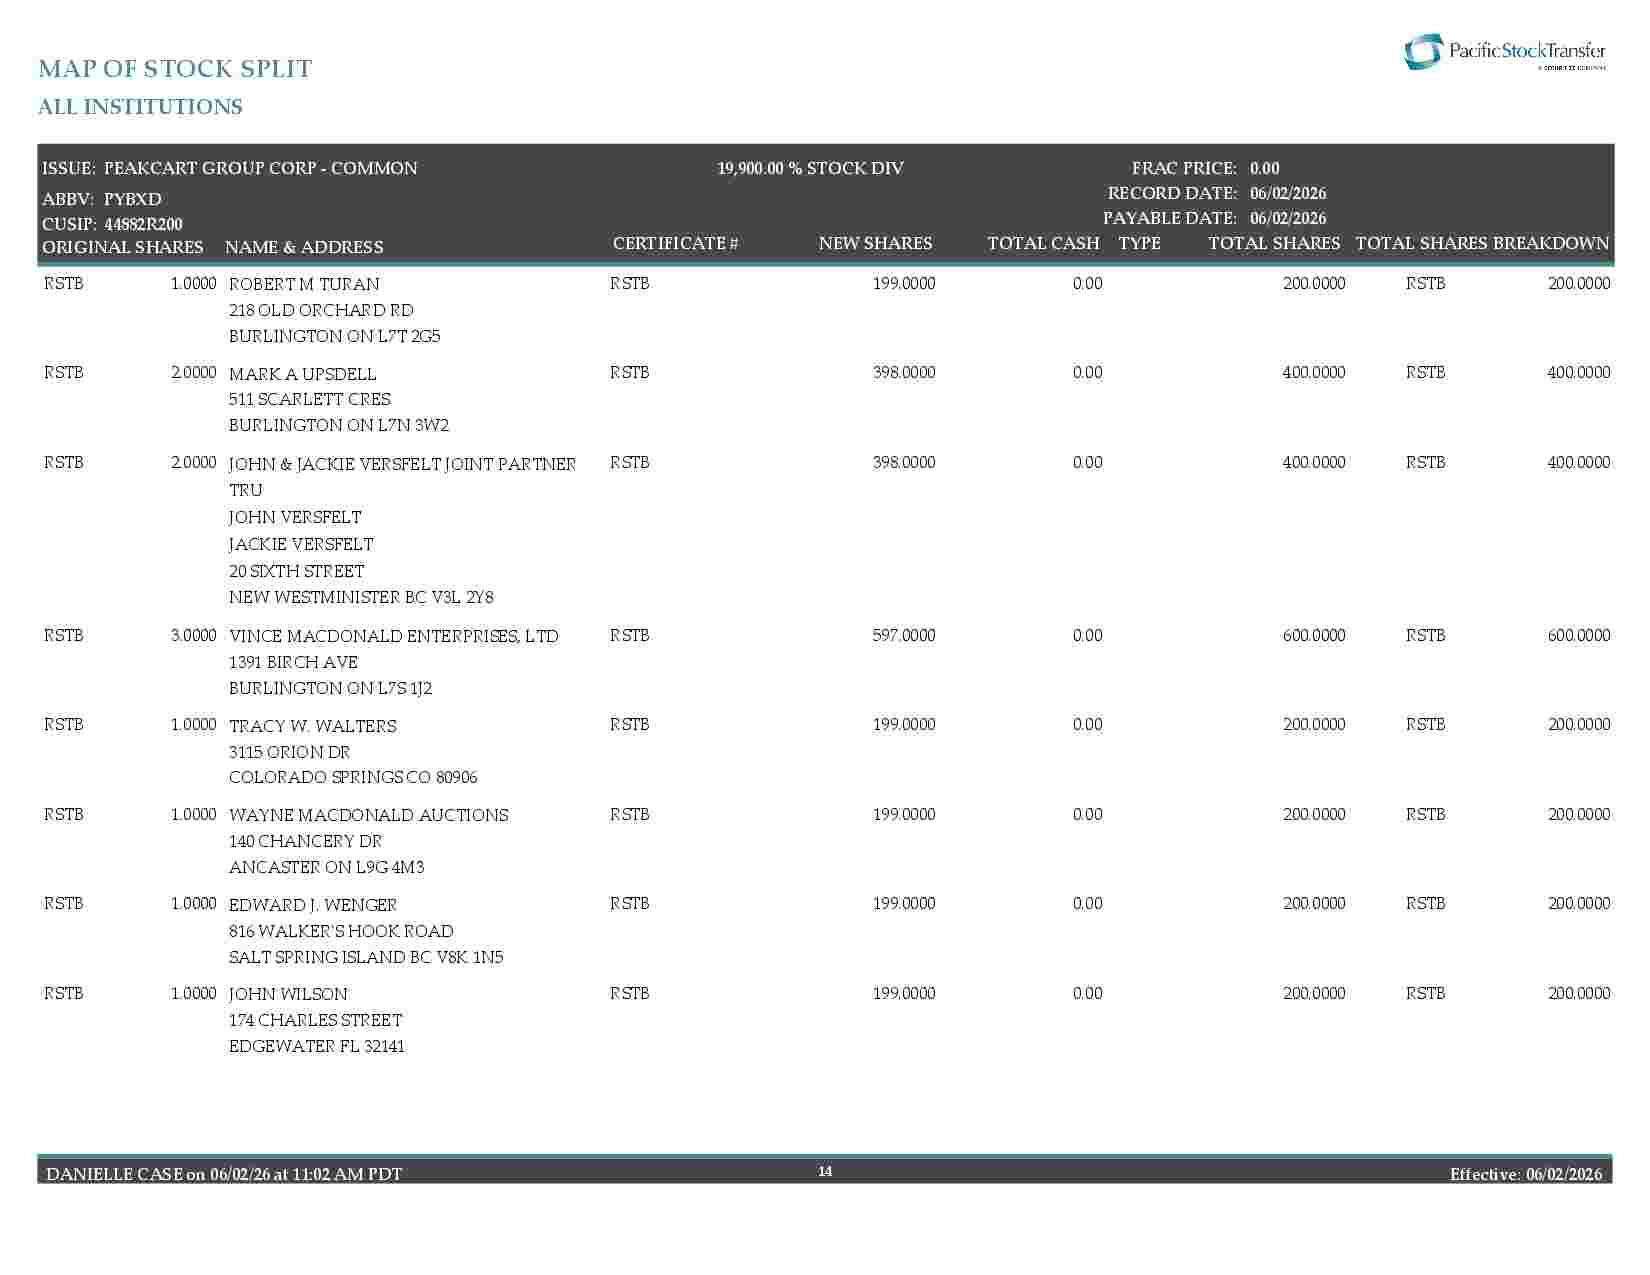Click ANCASTER ON L9G 4M3

(327, 867)
